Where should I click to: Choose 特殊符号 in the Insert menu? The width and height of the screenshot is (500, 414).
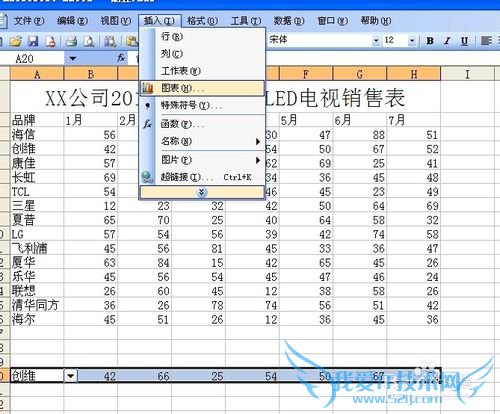click(x=202, y=106)
